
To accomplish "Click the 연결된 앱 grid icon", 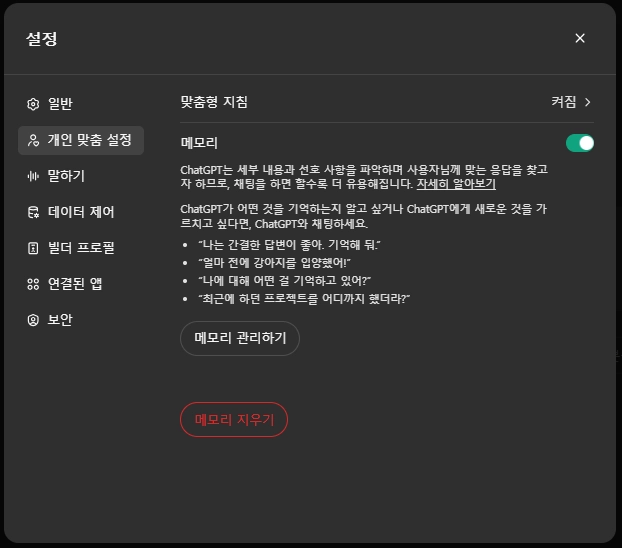I will (x=33, y=284).
